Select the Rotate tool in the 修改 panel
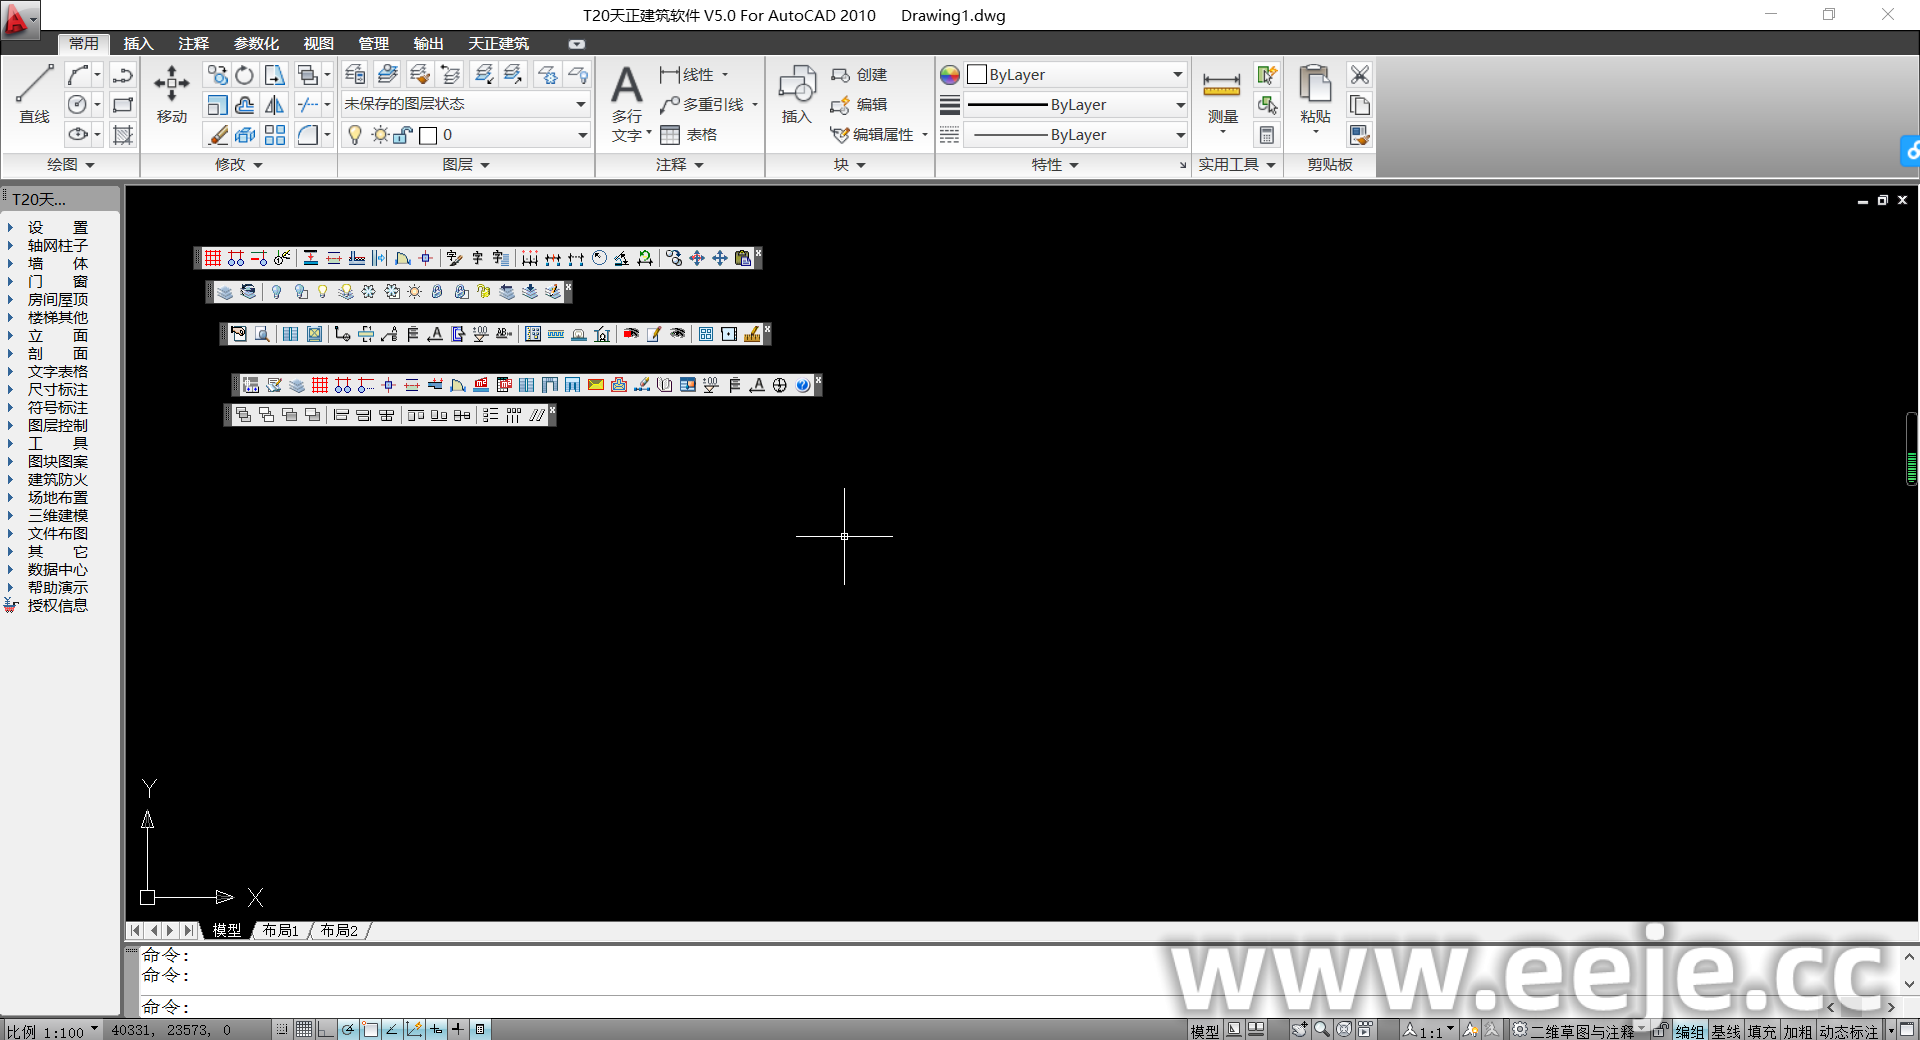 tap(245, 75)
